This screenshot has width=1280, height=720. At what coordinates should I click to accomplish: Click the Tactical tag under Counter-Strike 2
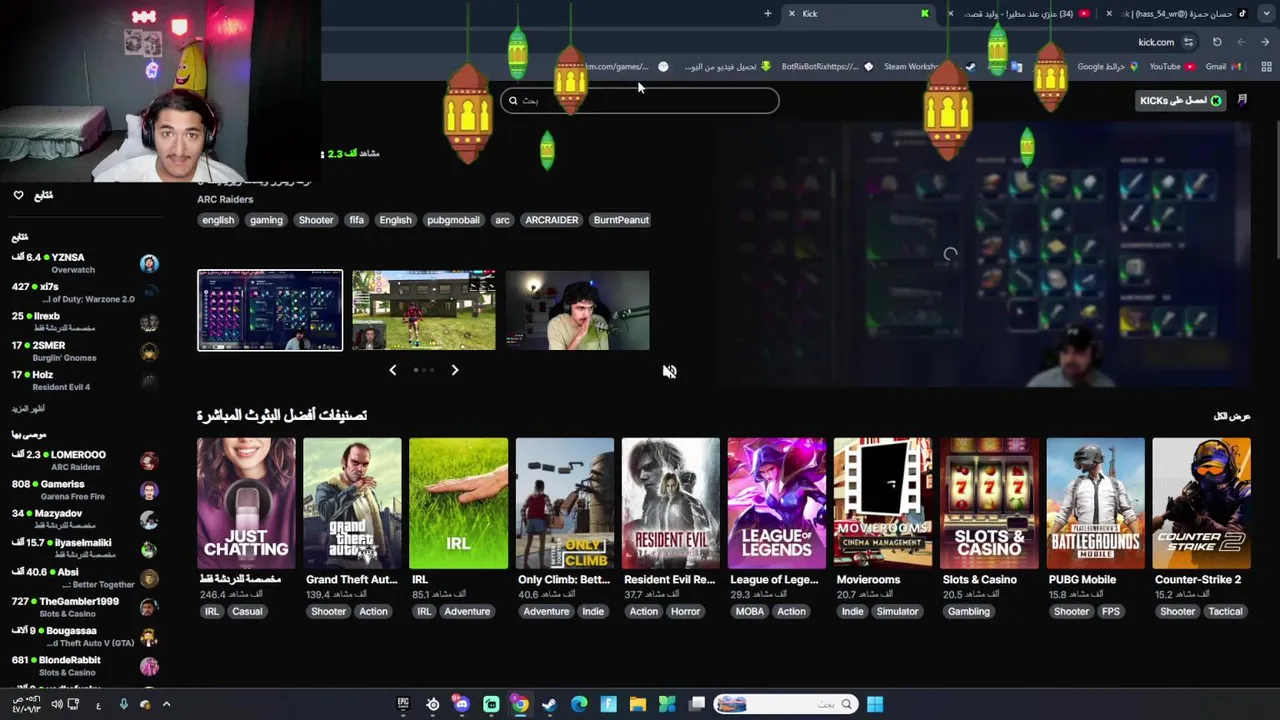[x=1225, y=611]
